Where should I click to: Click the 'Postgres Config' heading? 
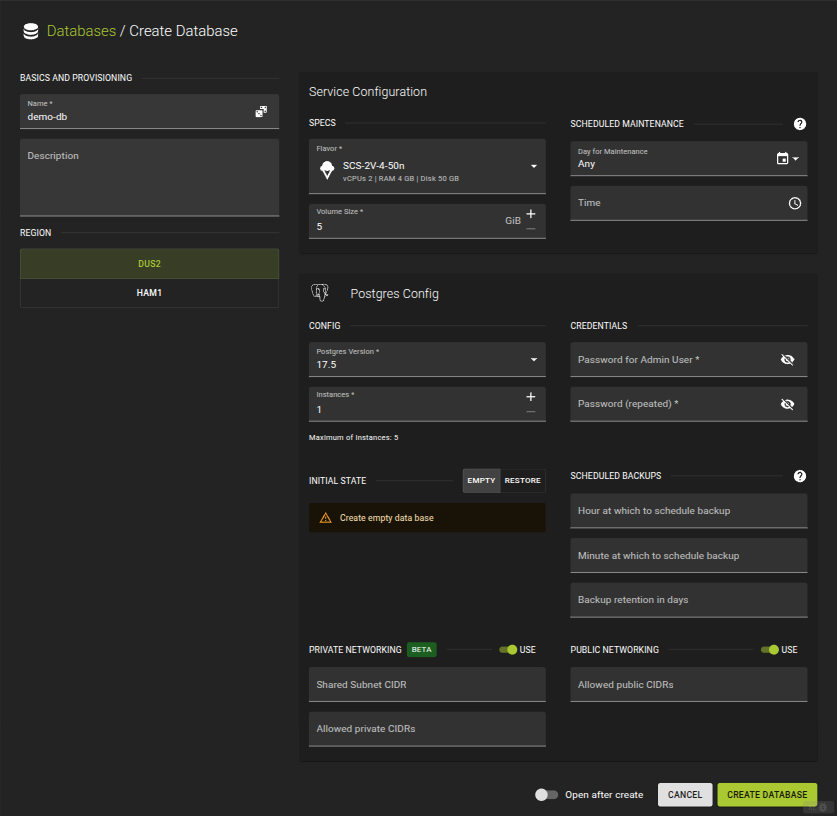[394, 294]
